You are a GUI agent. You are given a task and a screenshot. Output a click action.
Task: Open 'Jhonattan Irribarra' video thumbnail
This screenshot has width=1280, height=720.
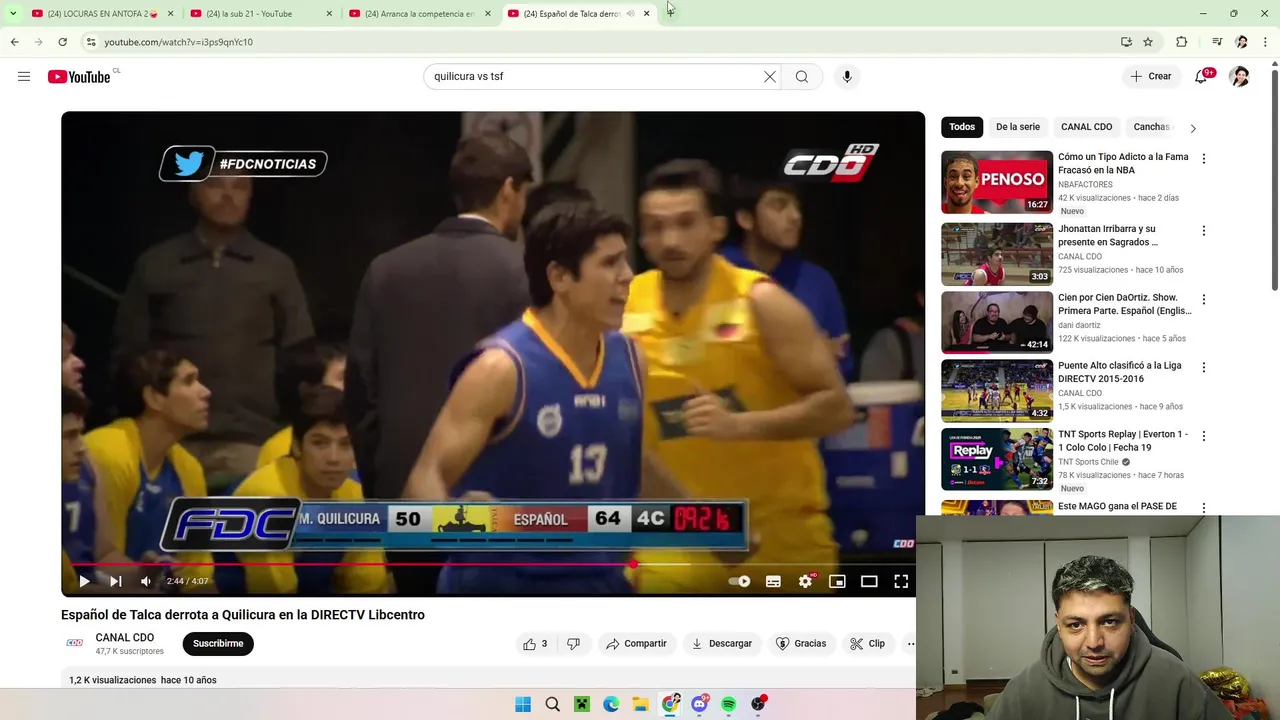(997, 254)
